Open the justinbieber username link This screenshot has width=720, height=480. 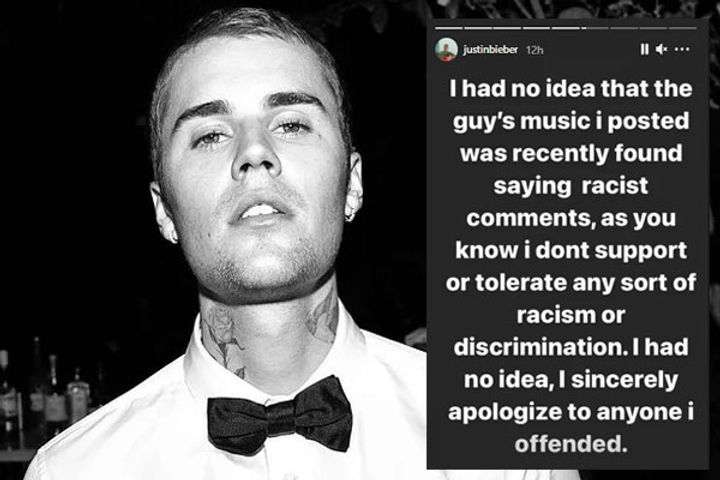pyautogui.click(x=492, y=49)
